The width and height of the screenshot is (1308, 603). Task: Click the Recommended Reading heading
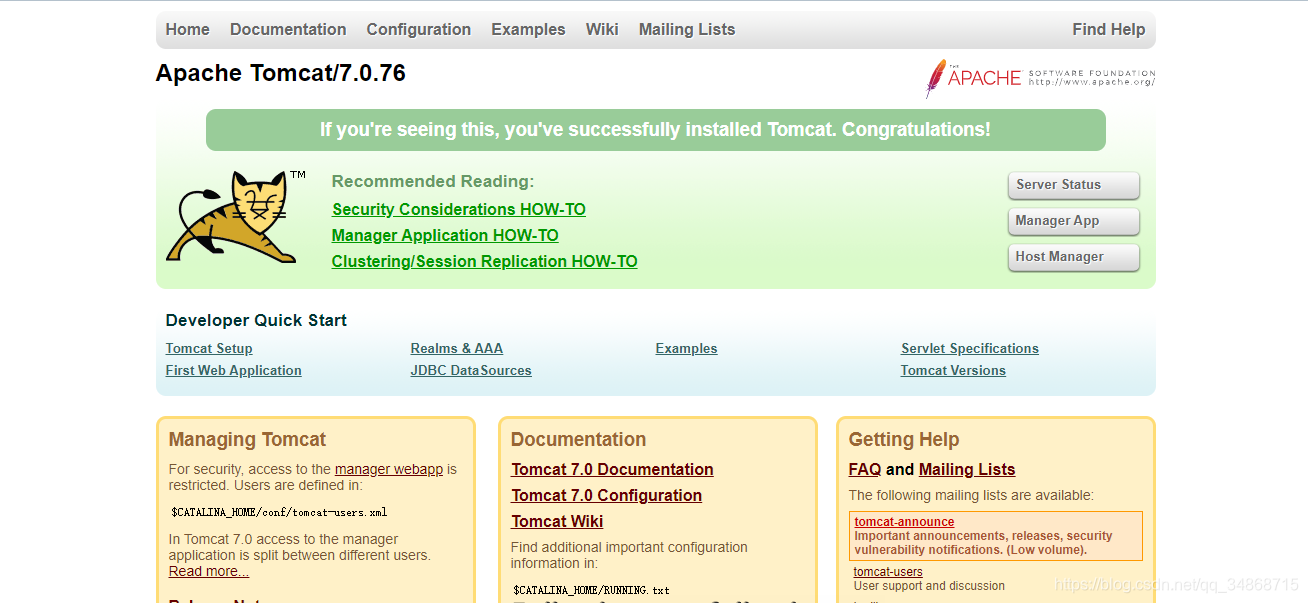tap(433, 181)
